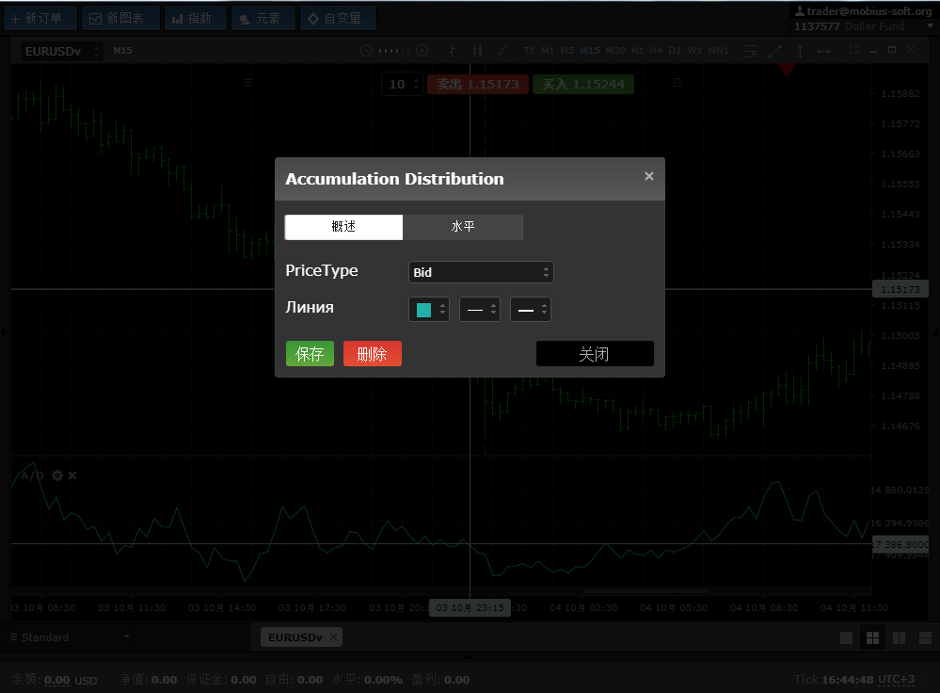Click the green 保存 button
Screen dimensions: 940x693
[x=309, y=354]
